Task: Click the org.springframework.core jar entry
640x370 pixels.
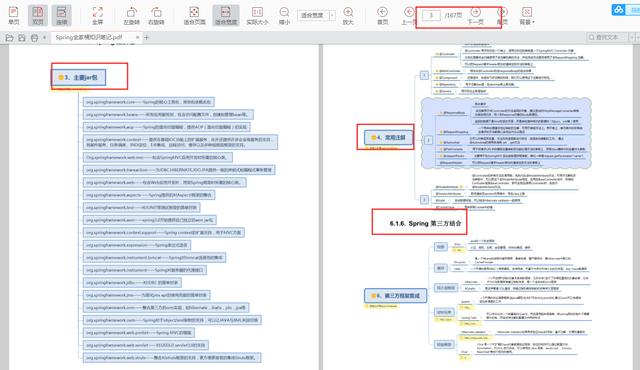Action: [149, 102]
